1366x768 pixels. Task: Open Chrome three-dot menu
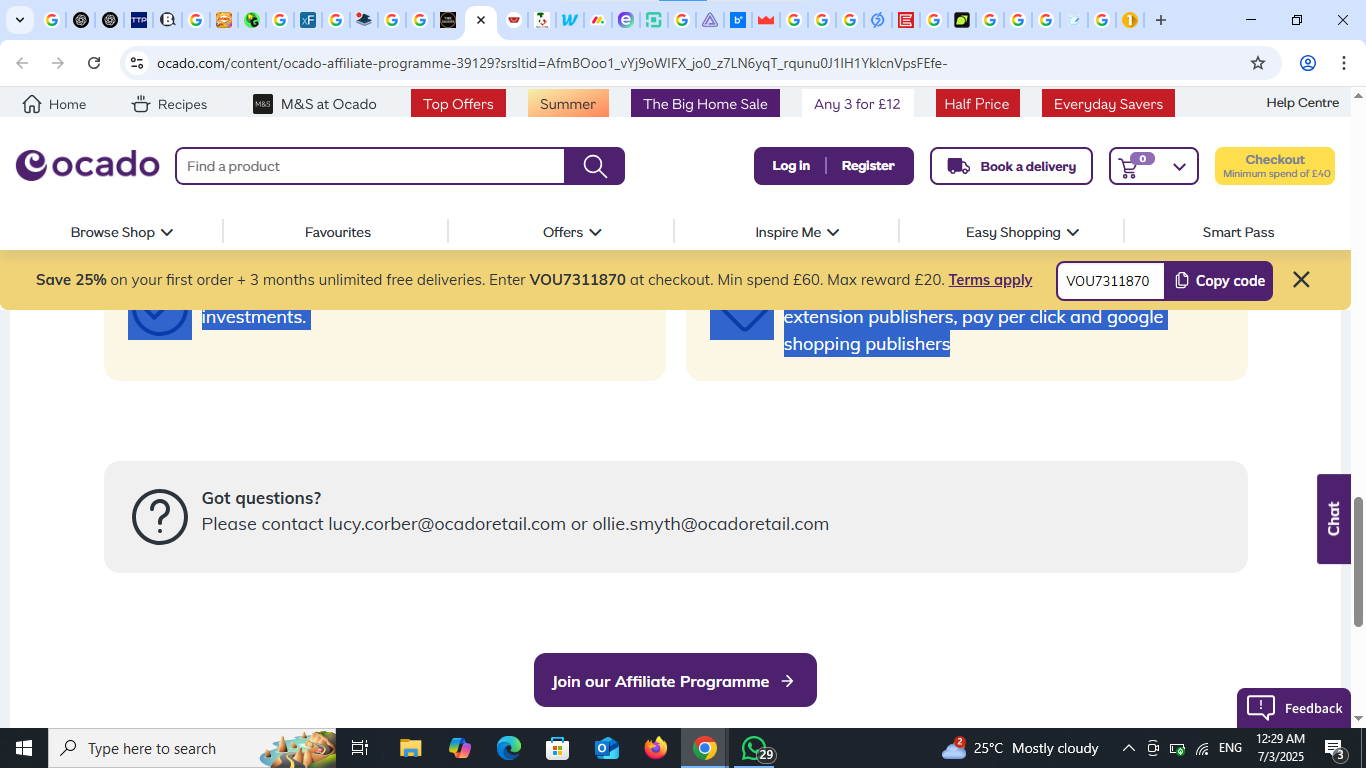tap(1343, 63)
